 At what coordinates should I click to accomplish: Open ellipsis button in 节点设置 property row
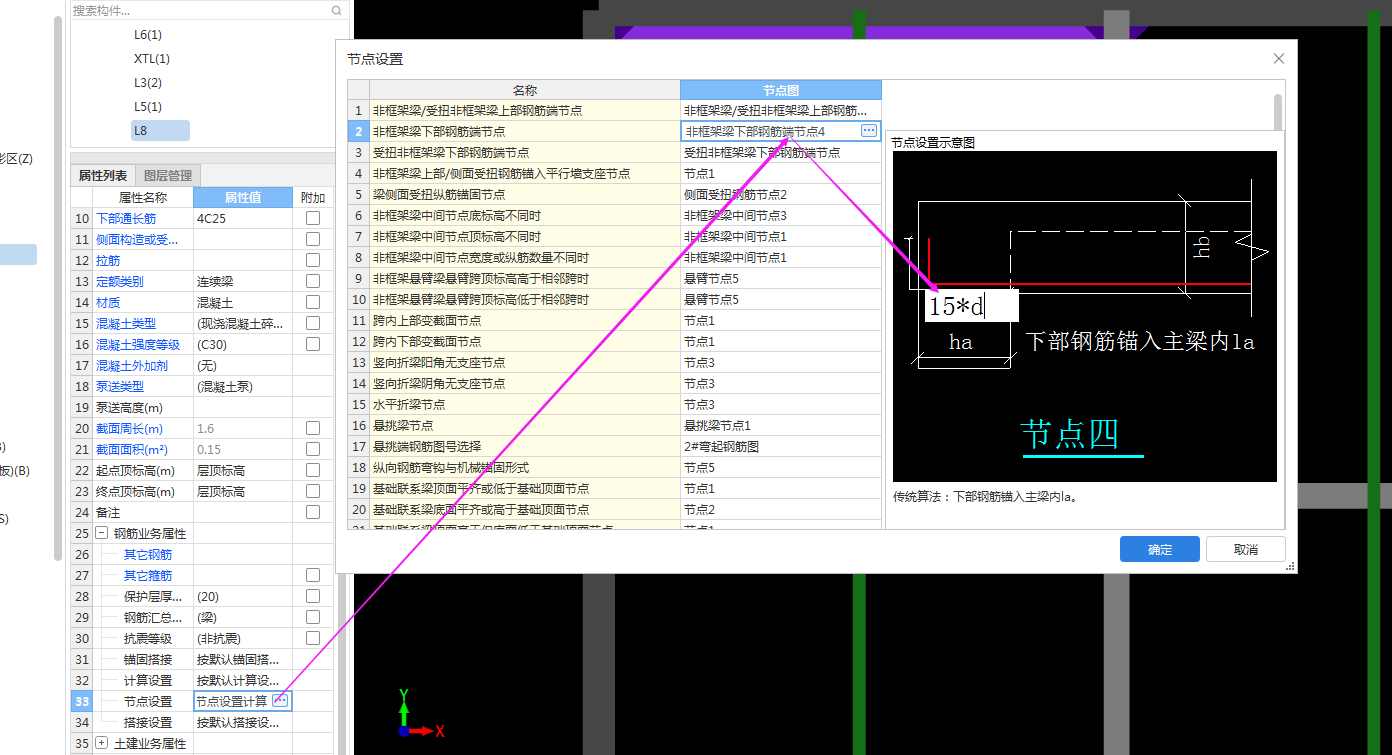point(281,700)
